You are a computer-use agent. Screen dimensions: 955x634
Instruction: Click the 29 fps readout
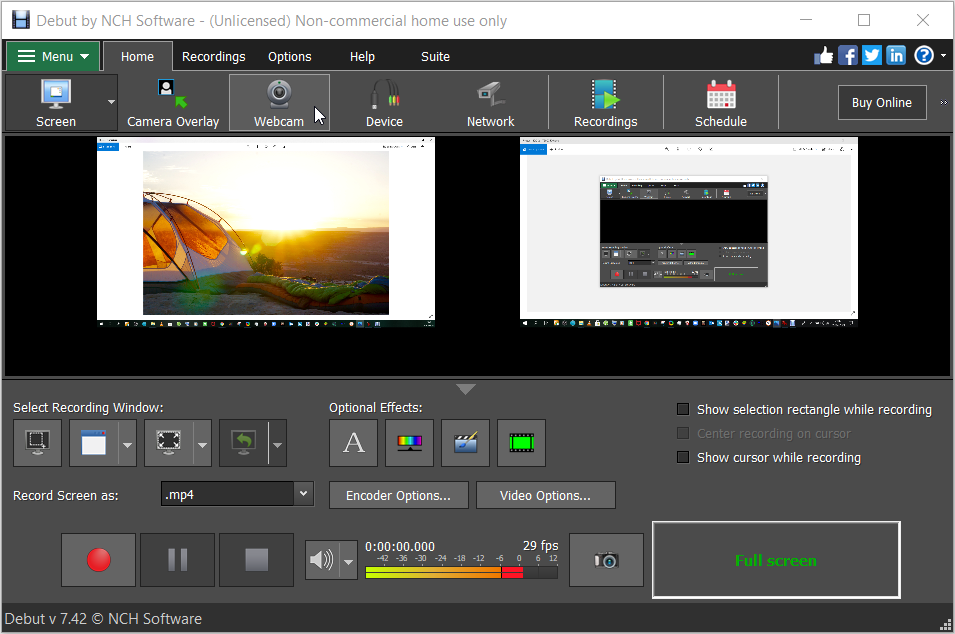(541, 546)
